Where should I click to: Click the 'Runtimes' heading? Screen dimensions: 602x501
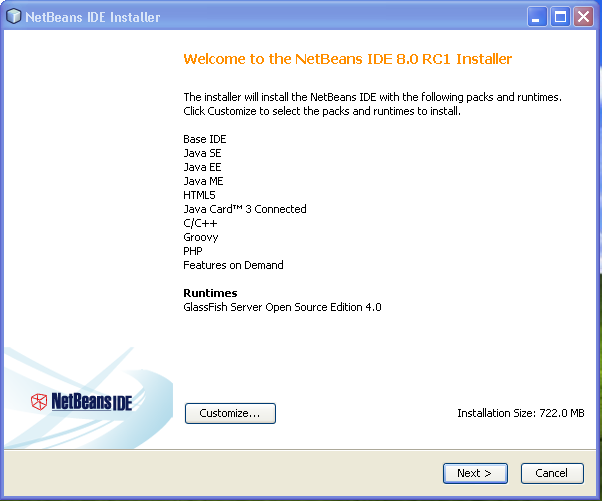point(210,293)
